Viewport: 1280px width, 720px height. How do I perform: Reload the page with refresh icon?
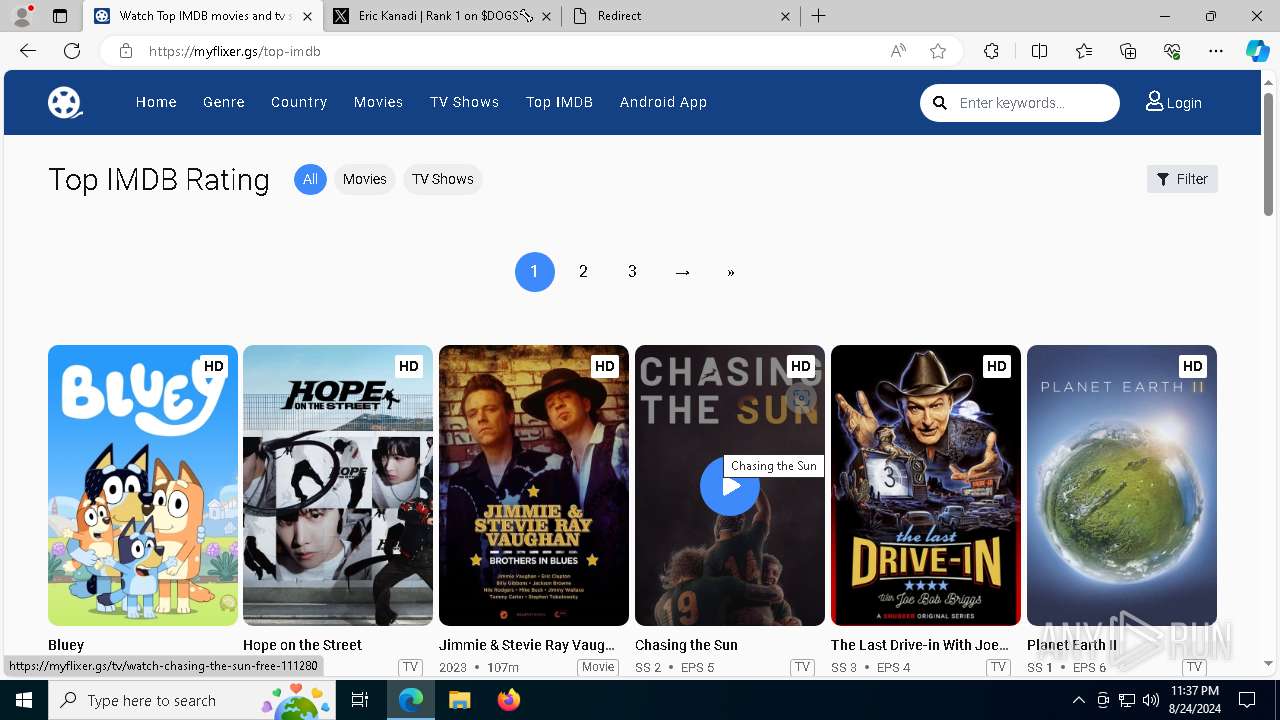72,51
